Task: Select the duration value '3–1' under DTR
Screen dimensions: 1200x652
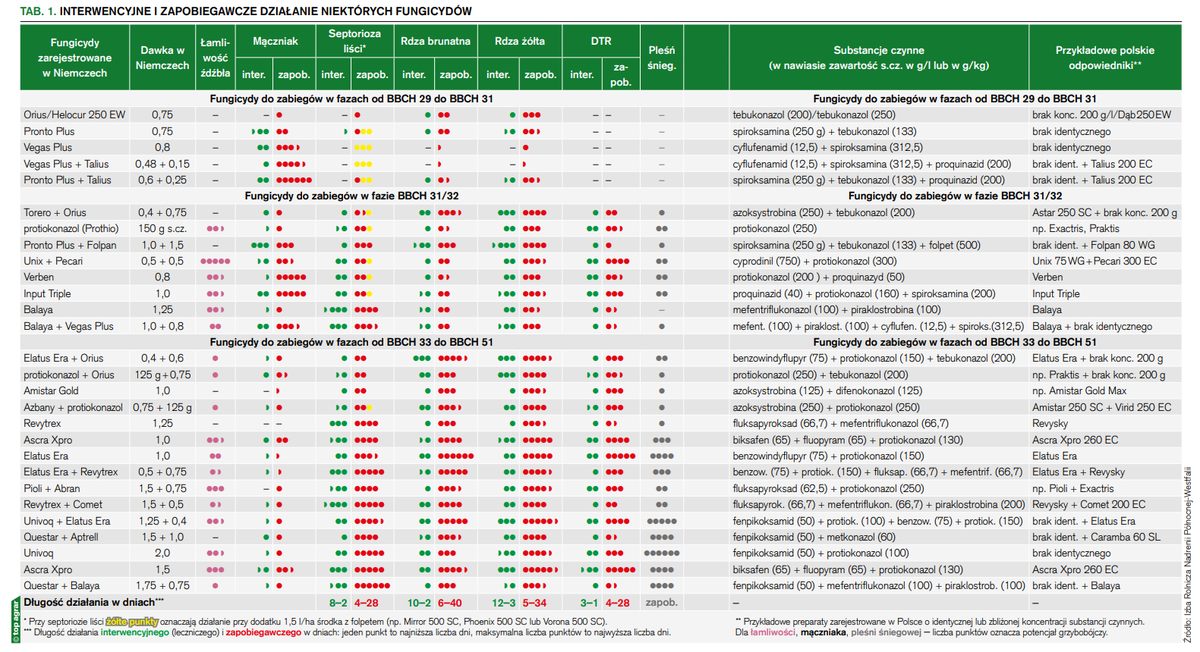Action: pos(589,602)
